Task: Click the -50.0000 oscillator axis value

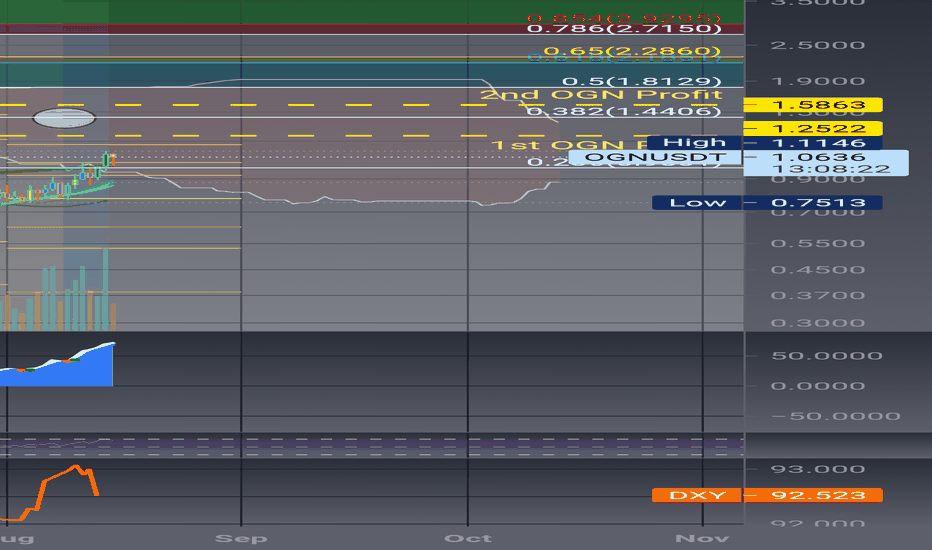Action: tap(836, 416)
